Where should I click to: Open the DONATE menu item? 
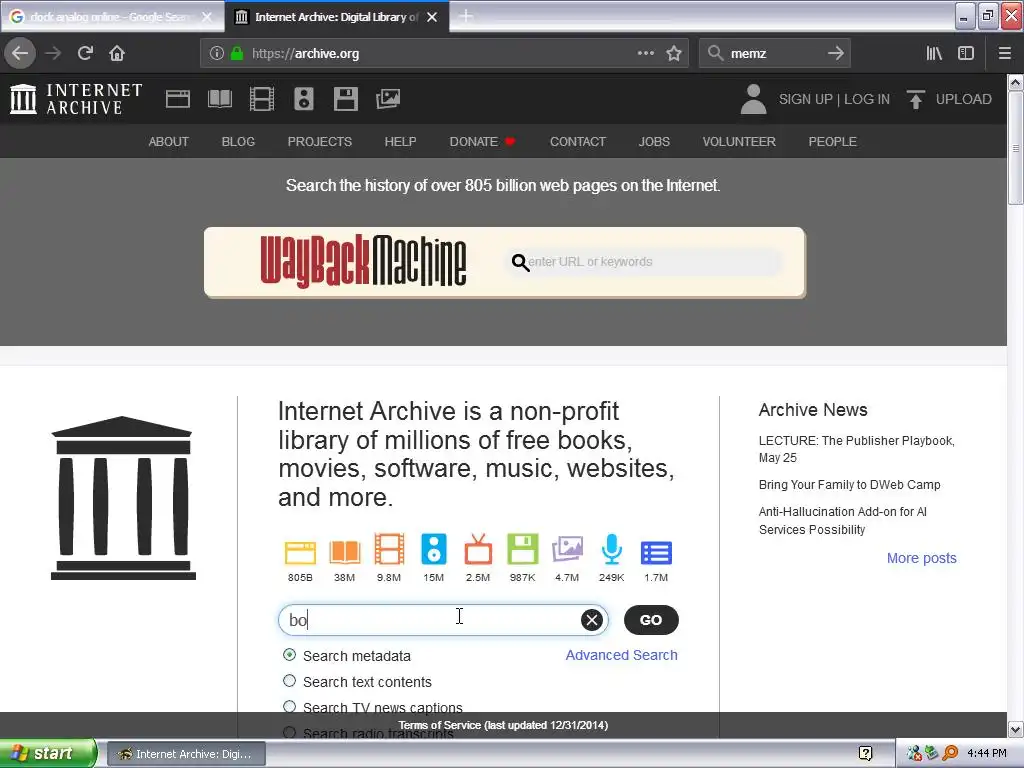click(482, 141)
